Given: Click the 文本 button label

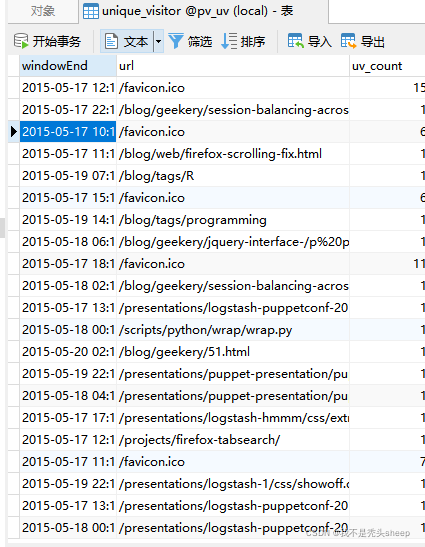Looking at the screenshot, I should (136, 42).
